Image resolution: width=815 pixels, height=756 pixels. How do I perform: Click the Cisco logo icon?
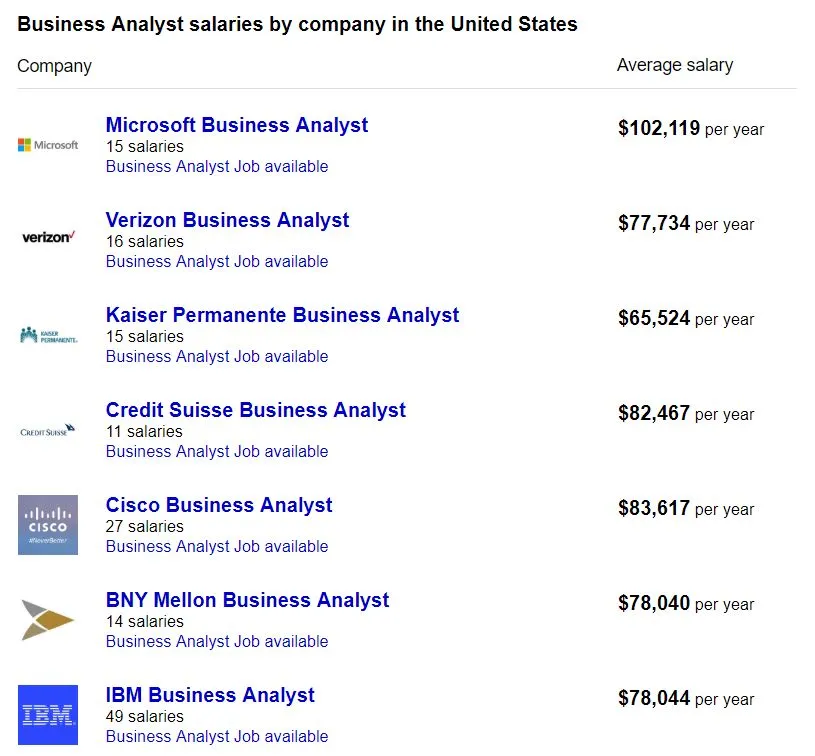[48, 524]
